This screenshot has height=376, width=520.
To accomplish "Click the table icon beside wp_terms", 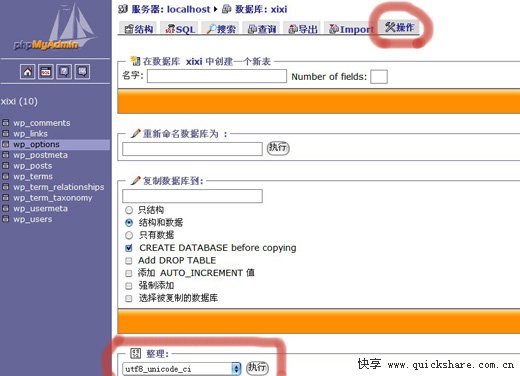I will 5,176.
